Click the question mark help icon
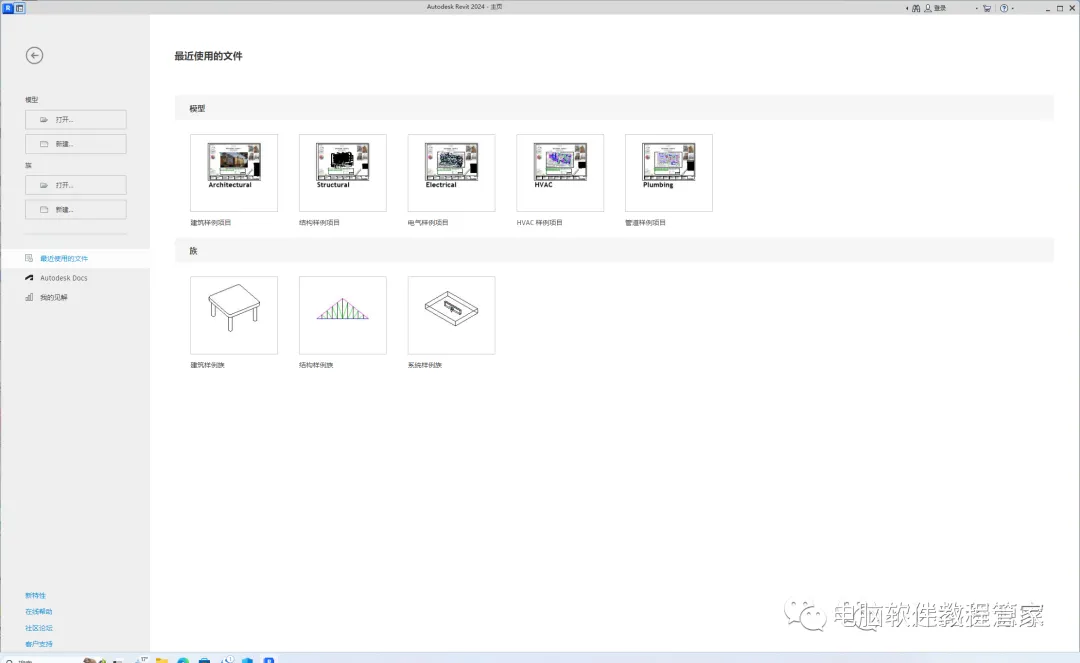The height and width of the screenshot is (663, 1080). click(1004, 8)
